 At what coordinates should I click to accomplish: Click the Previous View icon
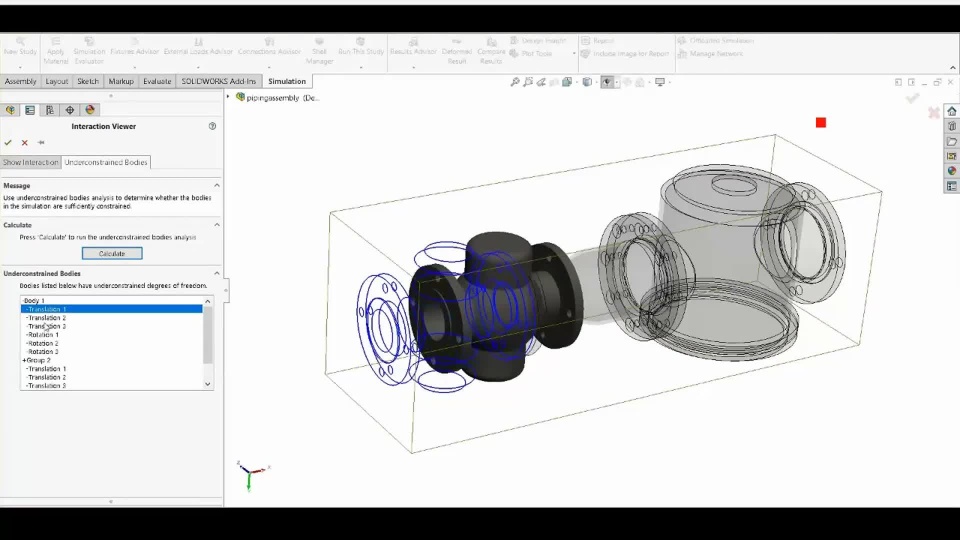point(541,82)
